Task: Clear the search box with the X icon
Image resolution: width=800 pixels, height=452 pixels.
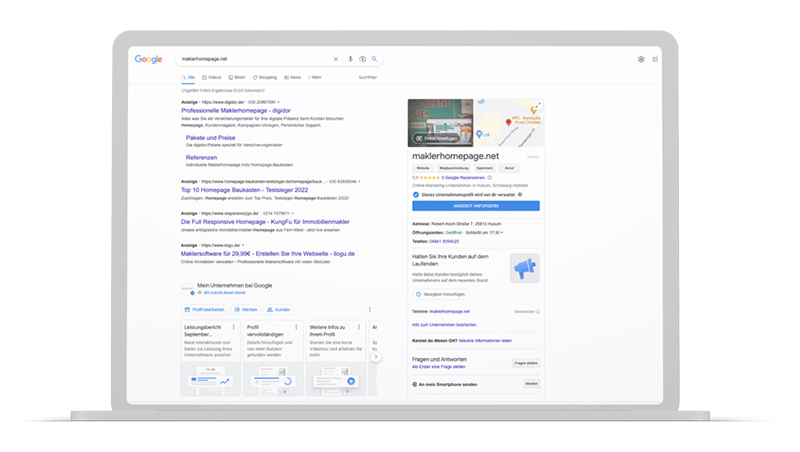Action: (x=336, y=59)
